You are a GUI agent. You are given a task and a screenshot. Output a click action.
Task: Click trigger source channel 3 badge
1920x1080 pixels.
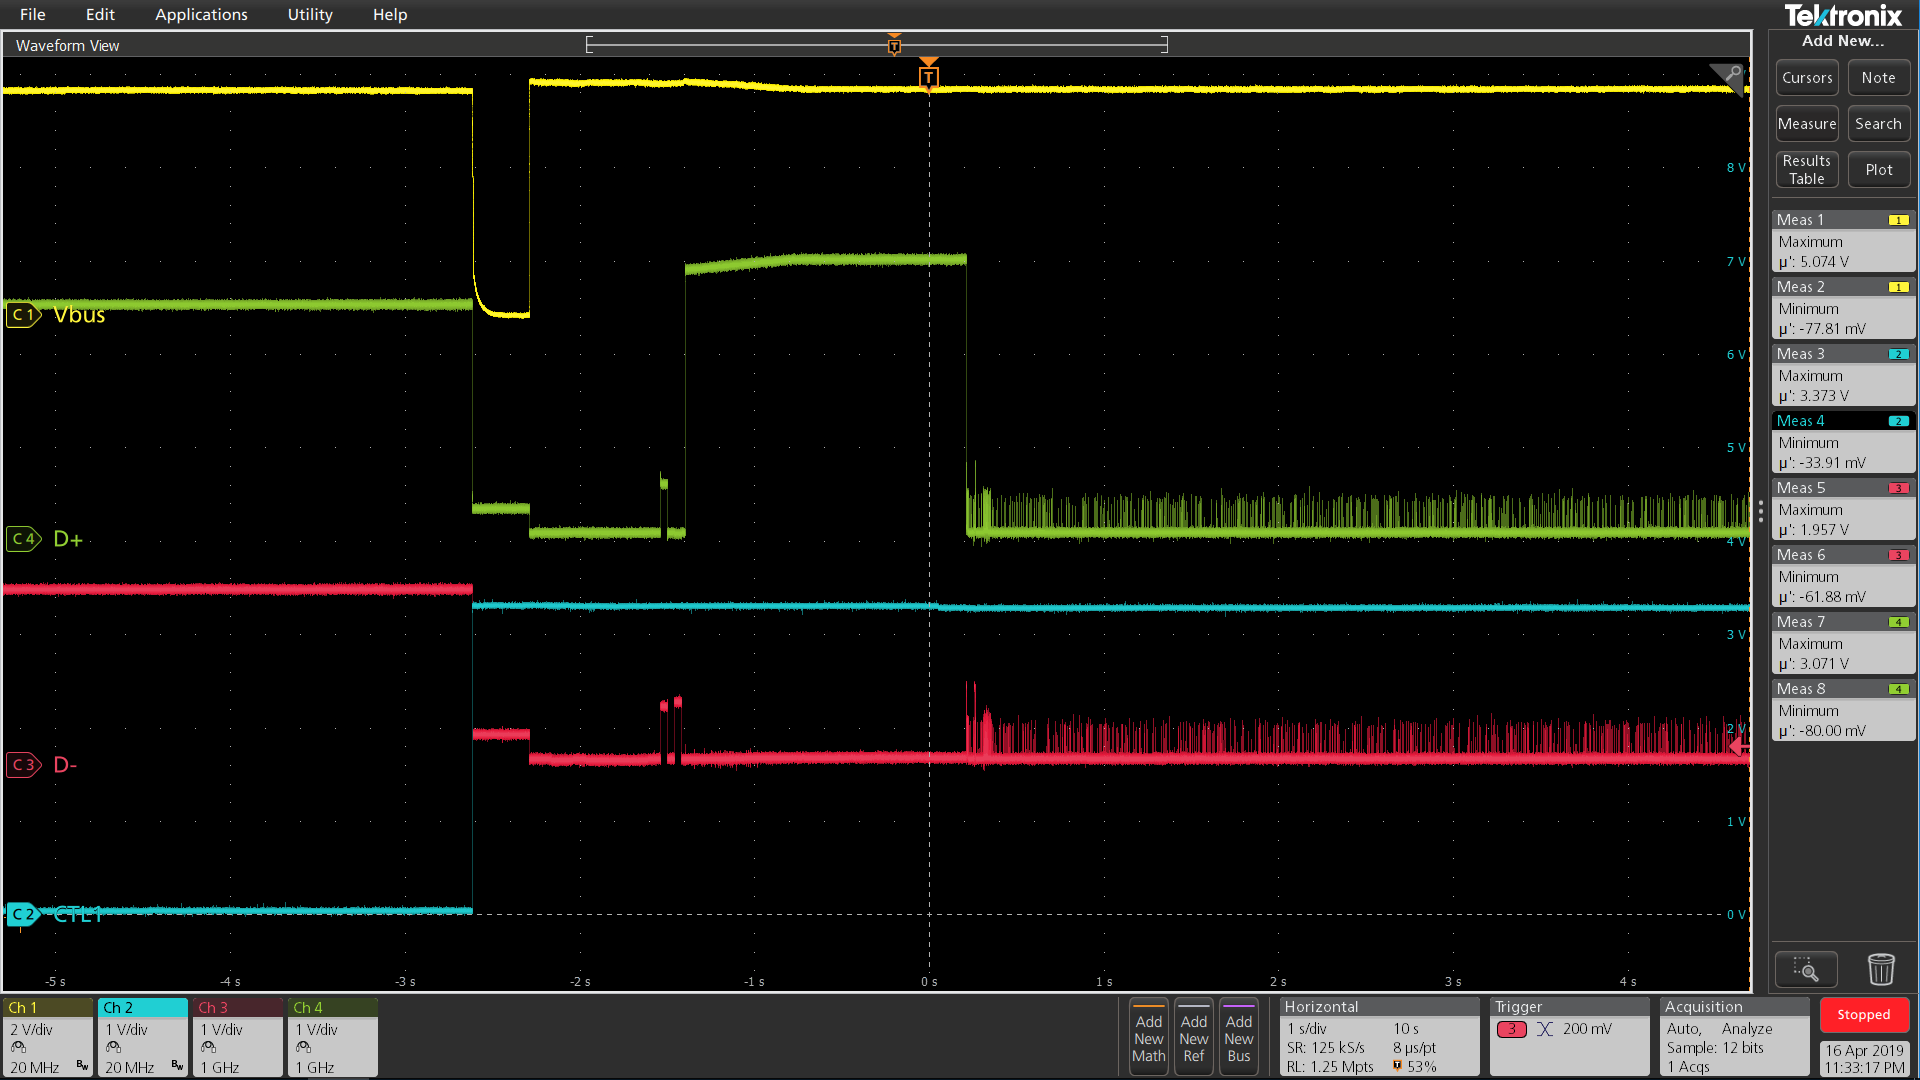point(1511,1029)
